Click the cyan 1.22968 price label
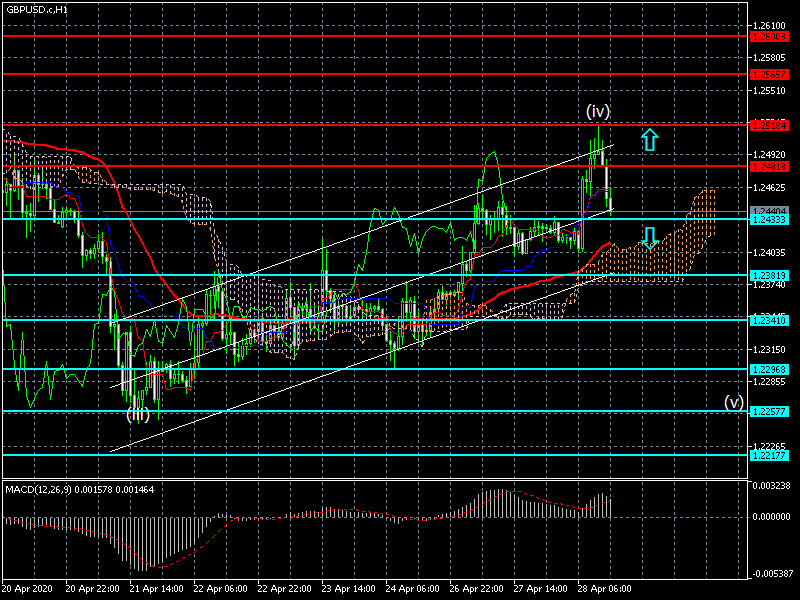Viewport: 800px width, 600px height. (769, 369)
